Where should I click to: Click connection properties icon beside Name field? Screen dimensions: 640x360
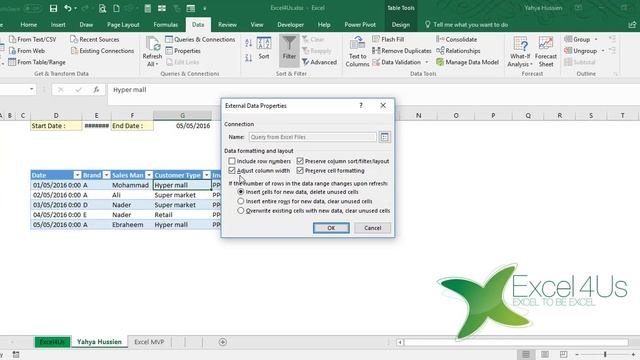[x=384, y=137]
